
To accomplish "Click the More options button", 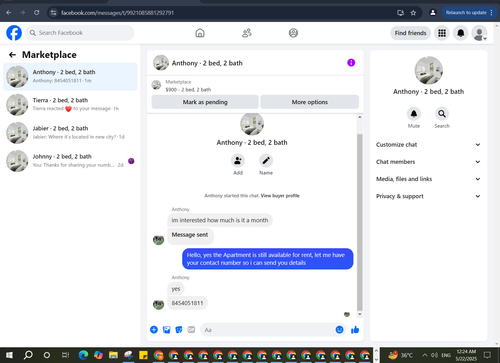I will tap(310, 102).
